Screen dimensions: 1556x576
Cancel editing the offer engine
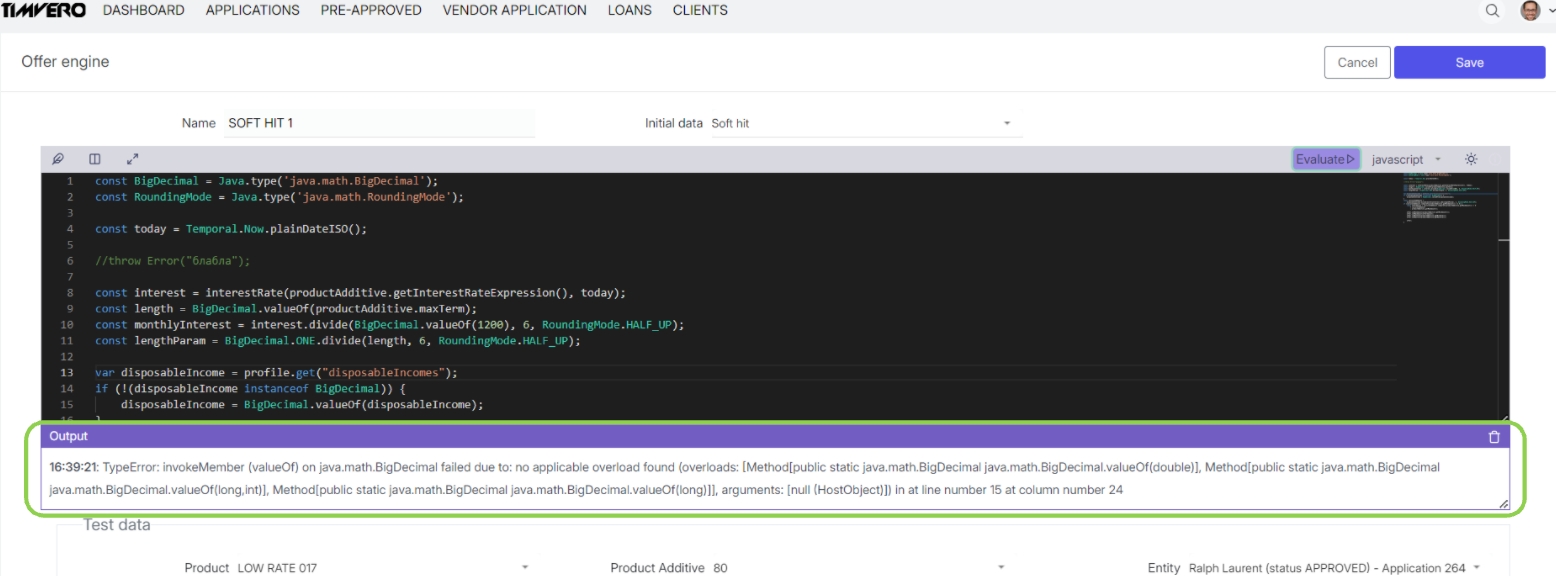pyautogui.click(x=1357, y=62)
